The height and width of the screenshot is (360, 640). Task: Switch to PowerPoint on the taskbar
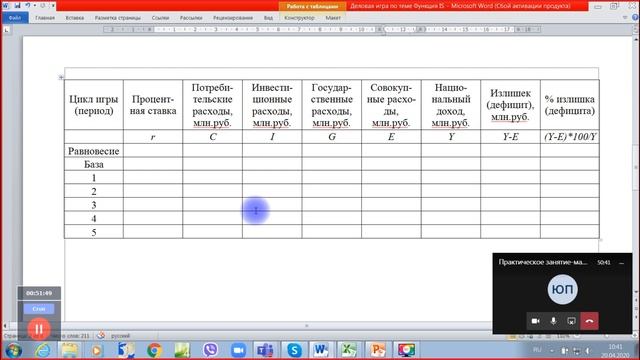click(x=378, y=350)
